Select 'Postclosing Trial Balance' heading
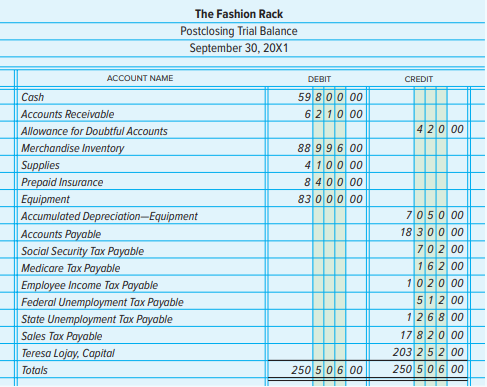The height and width of the screenshot is (387, 487). click(239, 31)
